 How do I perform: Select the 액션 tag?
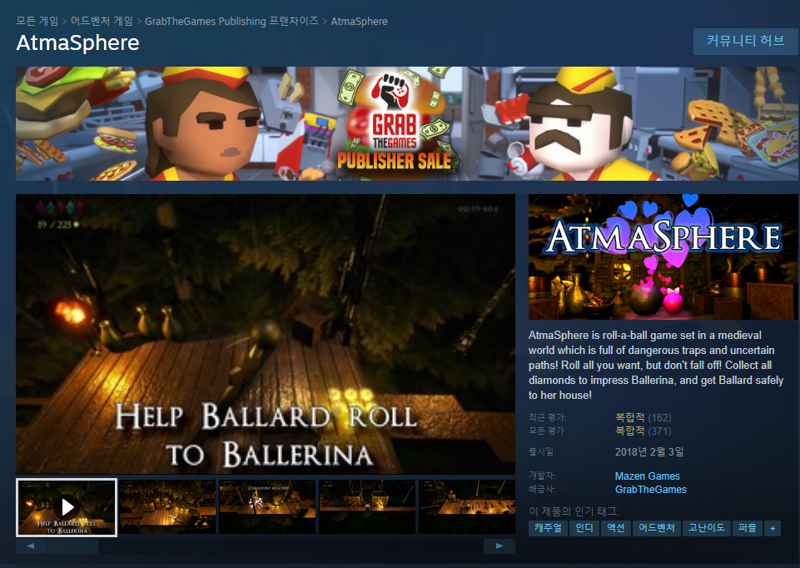point(616,528)
